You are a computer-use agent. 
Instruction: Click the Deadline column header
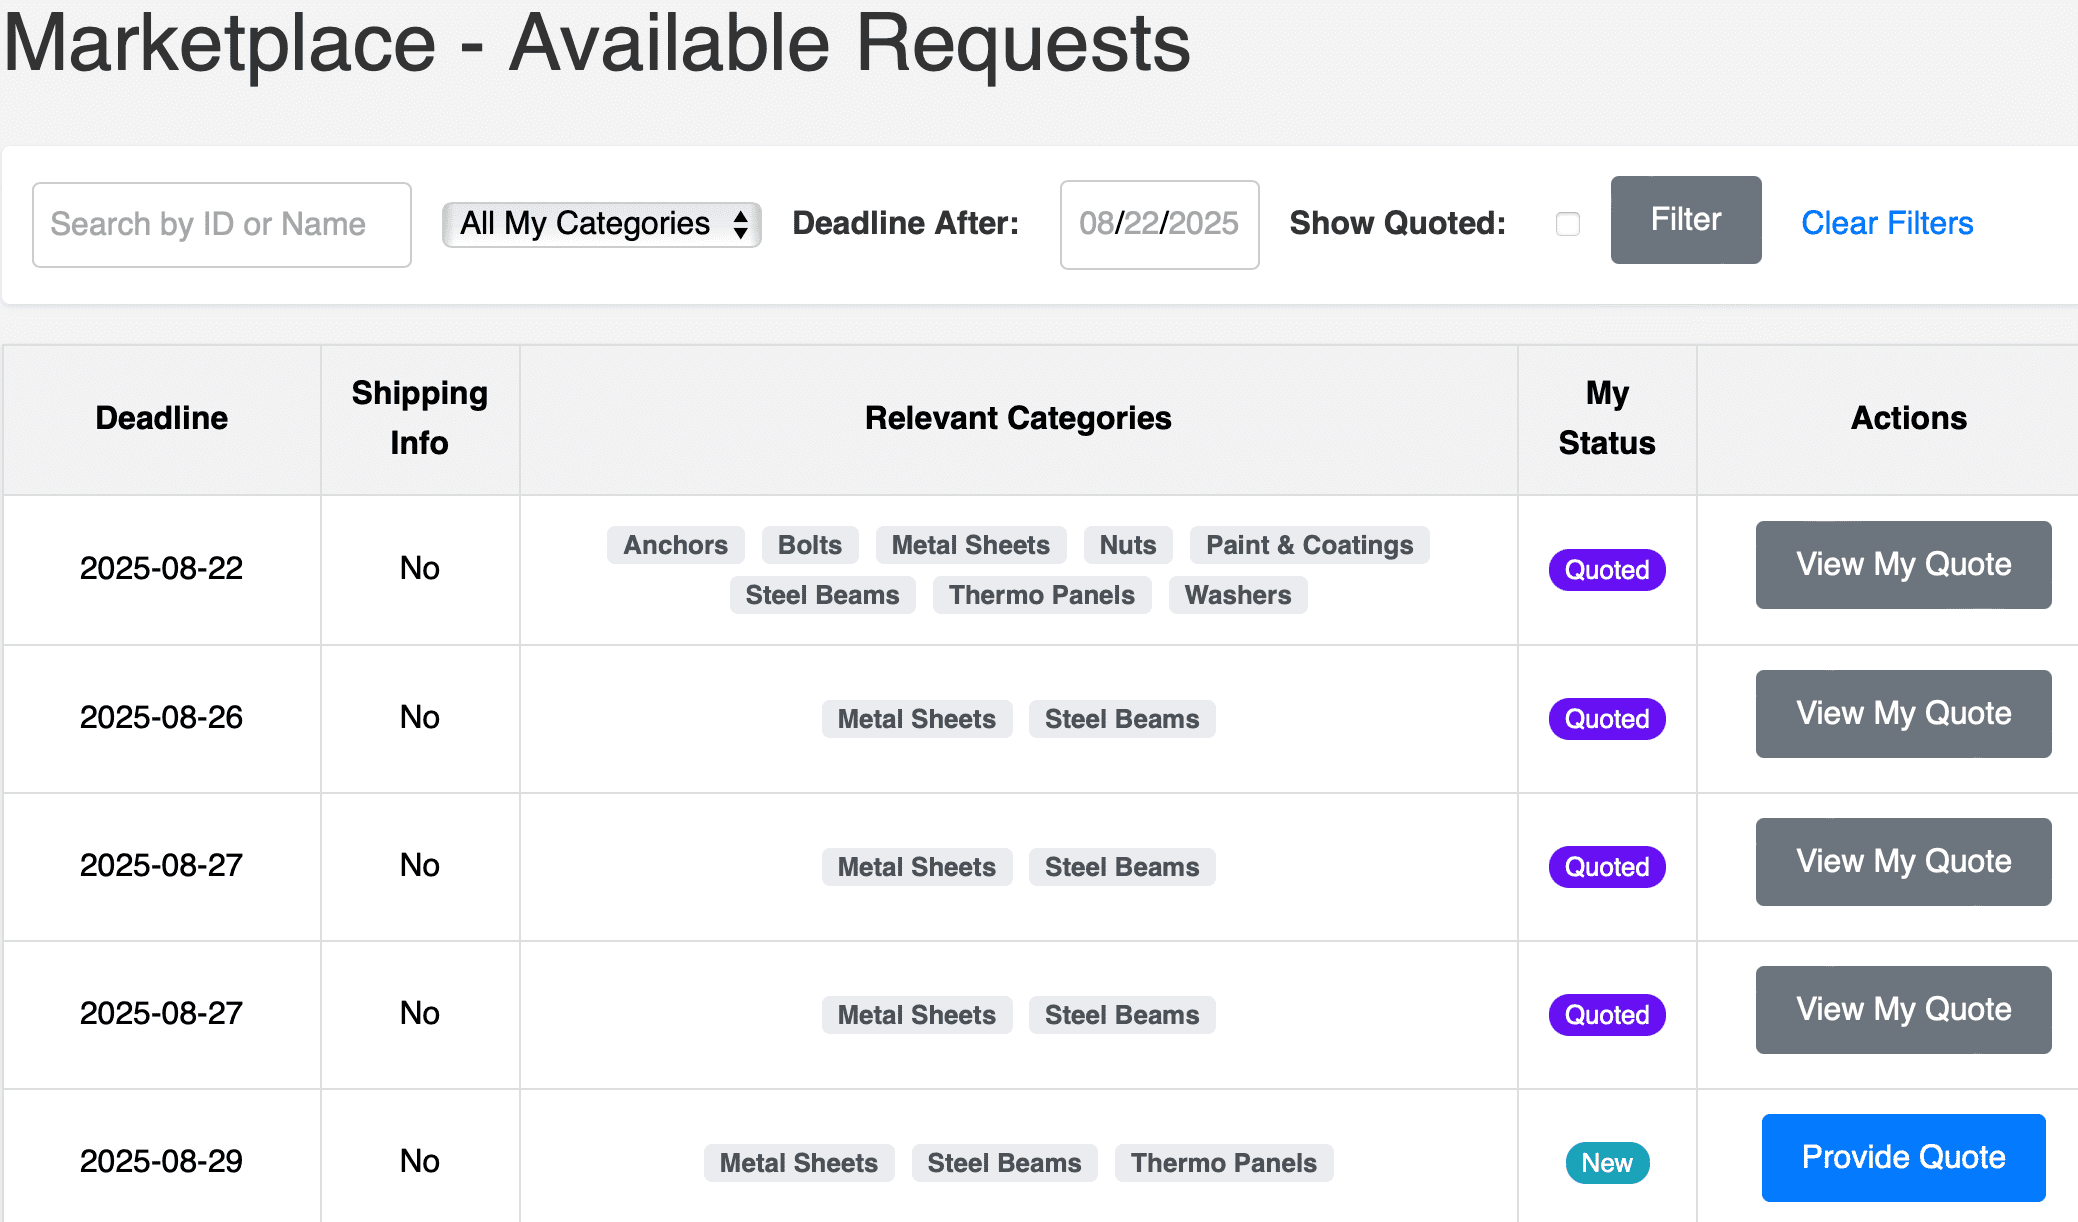pyautogui.click(x=161, y=418)
